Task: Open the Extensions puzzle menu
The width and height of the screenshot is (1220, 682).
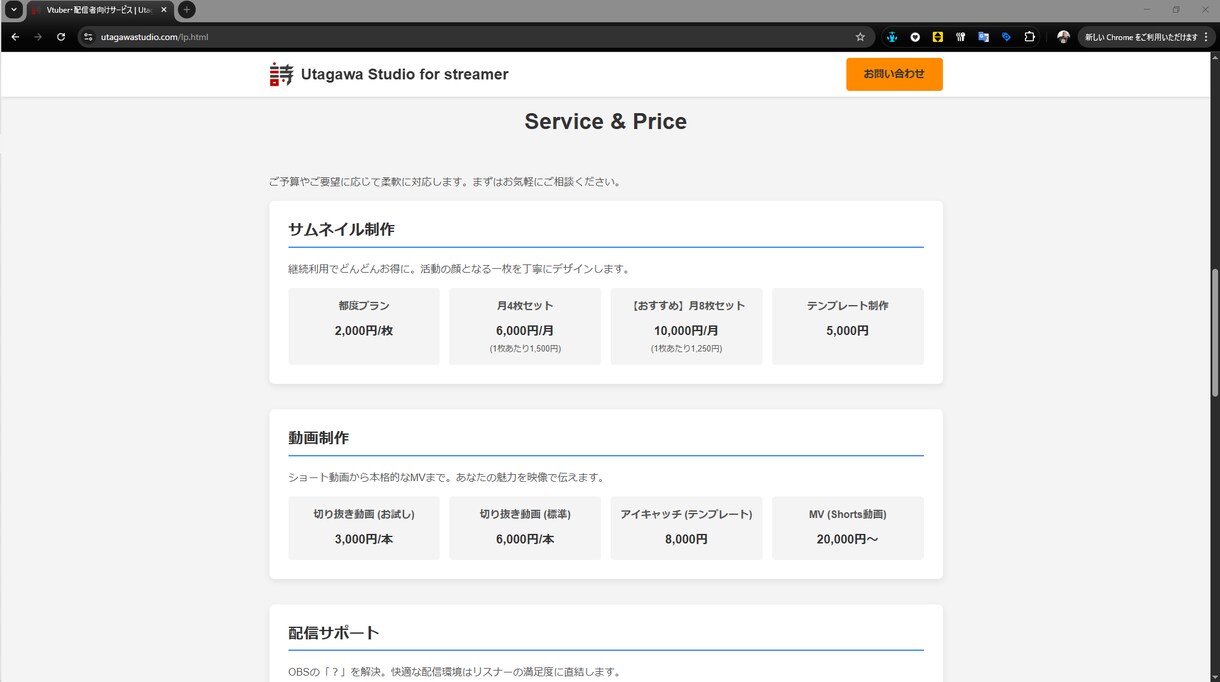Action: tap(1030, 37)
